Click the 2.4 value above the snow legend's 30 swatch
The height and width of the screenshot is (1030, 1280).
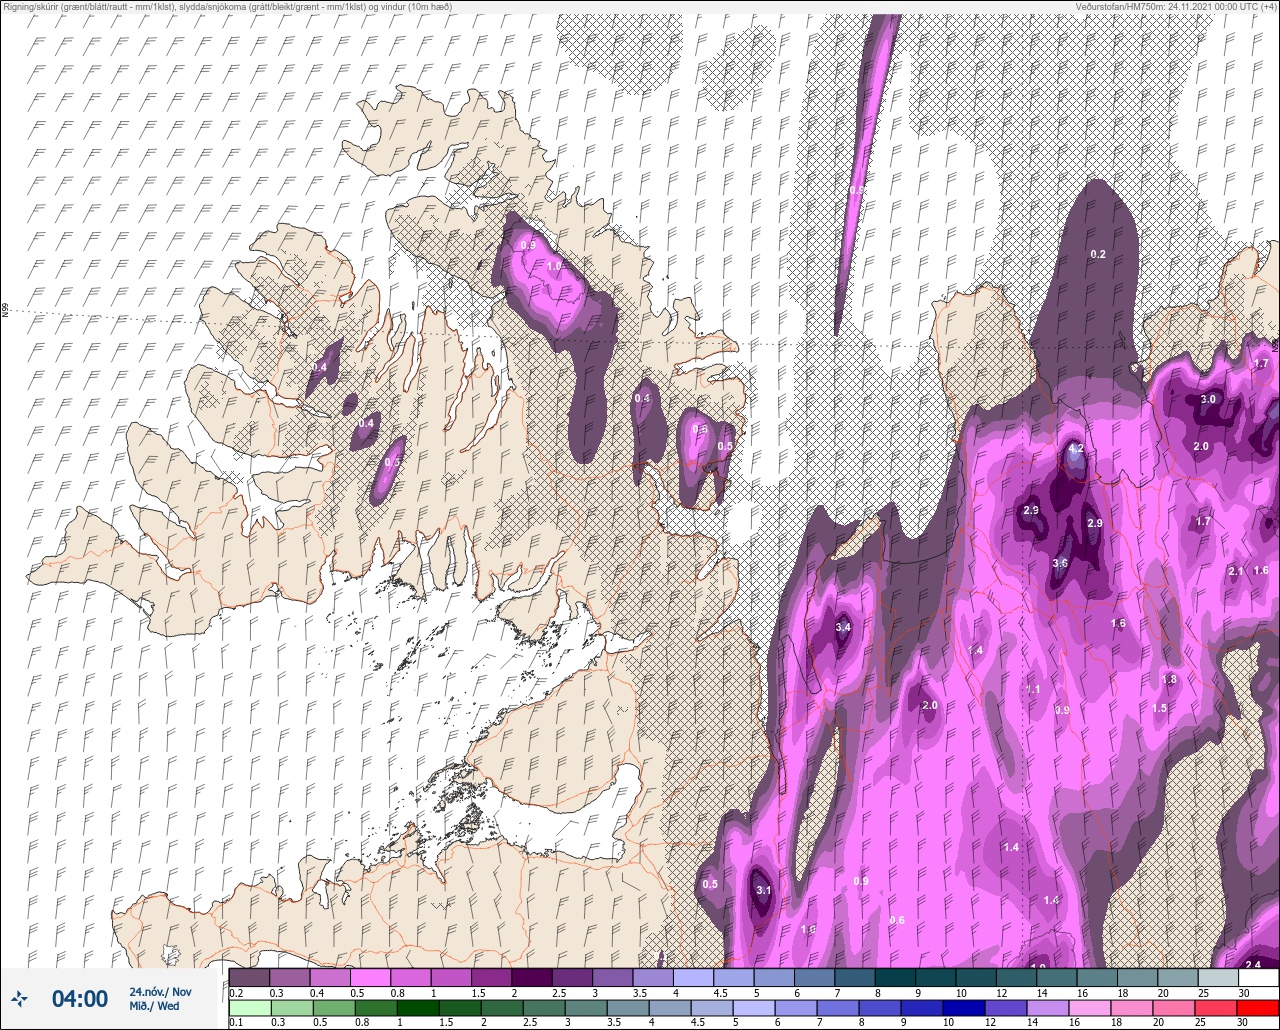1252,965
